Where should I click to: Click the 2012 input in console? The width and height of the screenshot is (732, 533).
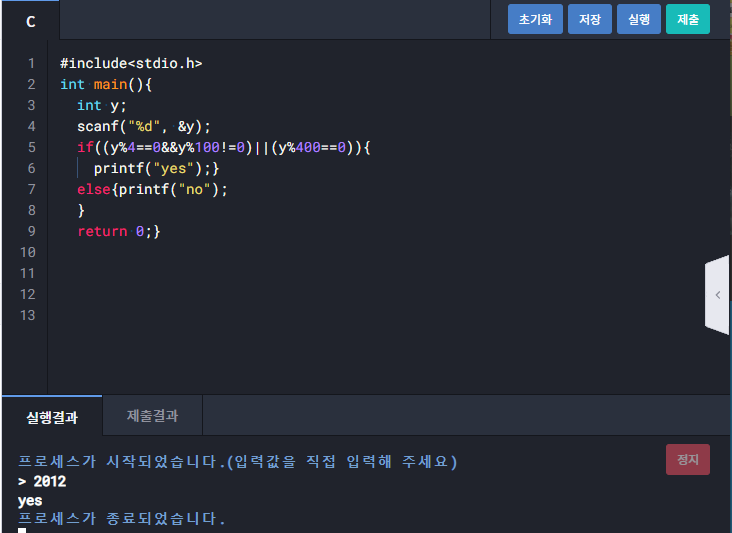point(49,481)
